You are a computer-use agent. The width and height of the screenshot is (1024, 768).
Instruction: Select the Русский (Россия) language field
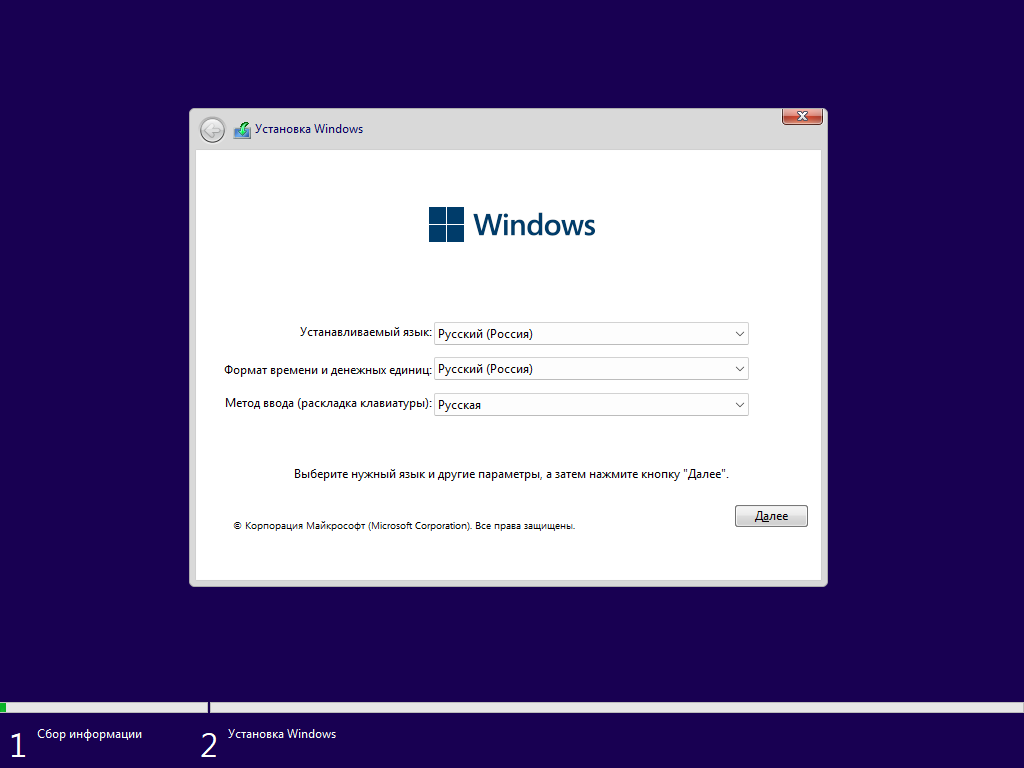tap(560, 333)
